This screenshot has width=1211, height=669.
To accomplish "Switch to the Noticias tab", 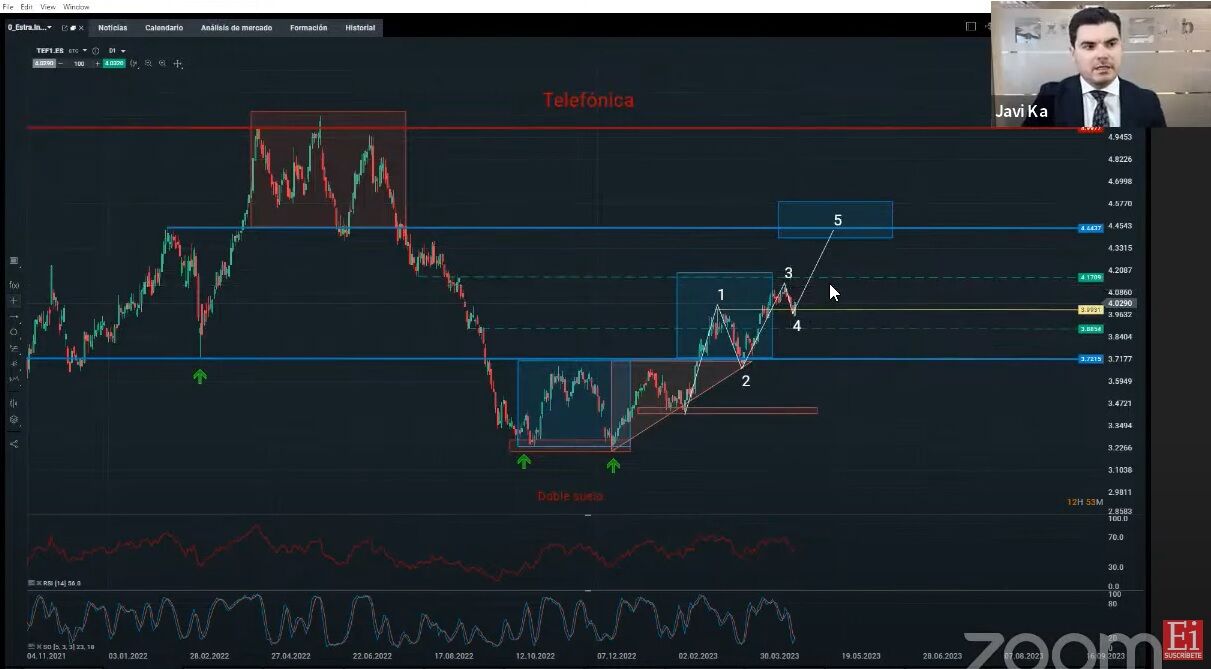I will click(113, 28).
